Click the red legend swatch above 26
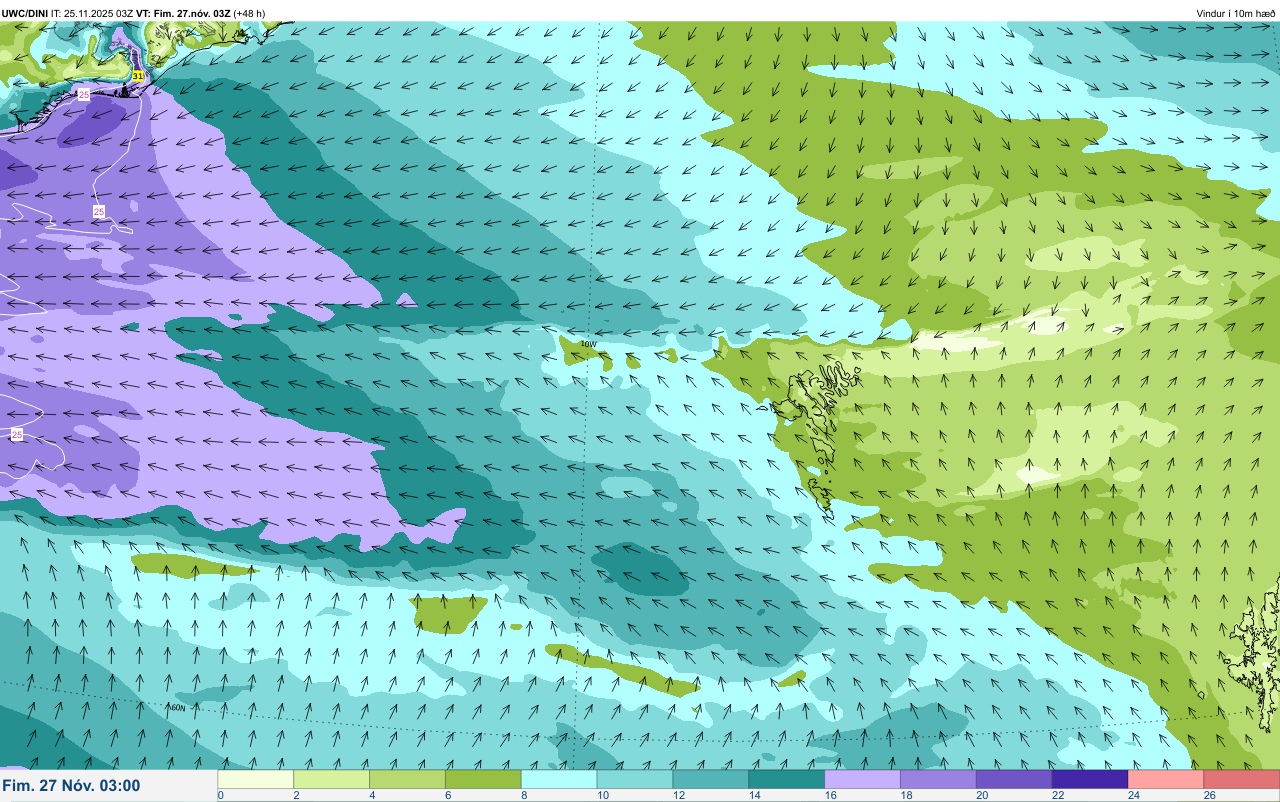This screenshot has width=1280, height=802. [1242, 779]
